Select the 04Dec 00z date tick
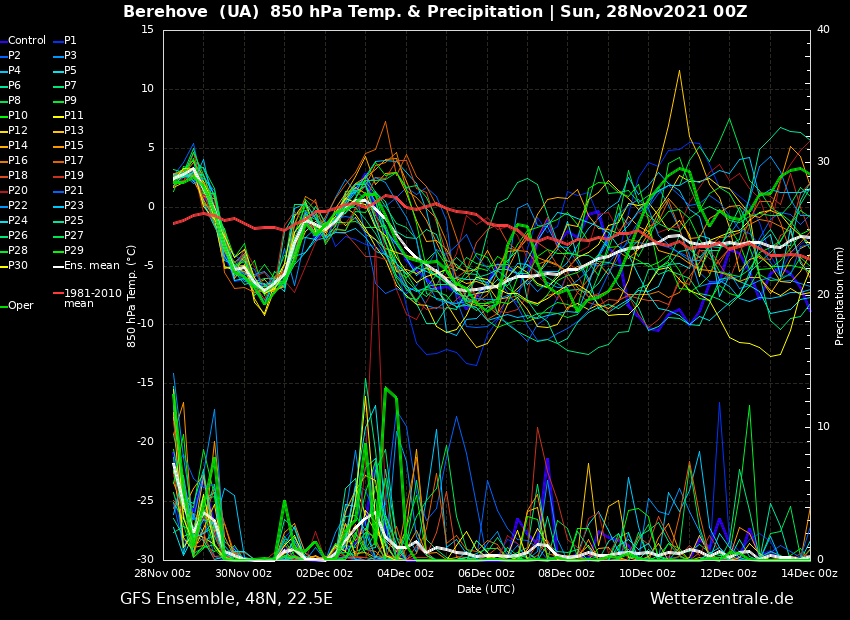The height and width of the screenshot is (620, 850). [x=405, y=574]
